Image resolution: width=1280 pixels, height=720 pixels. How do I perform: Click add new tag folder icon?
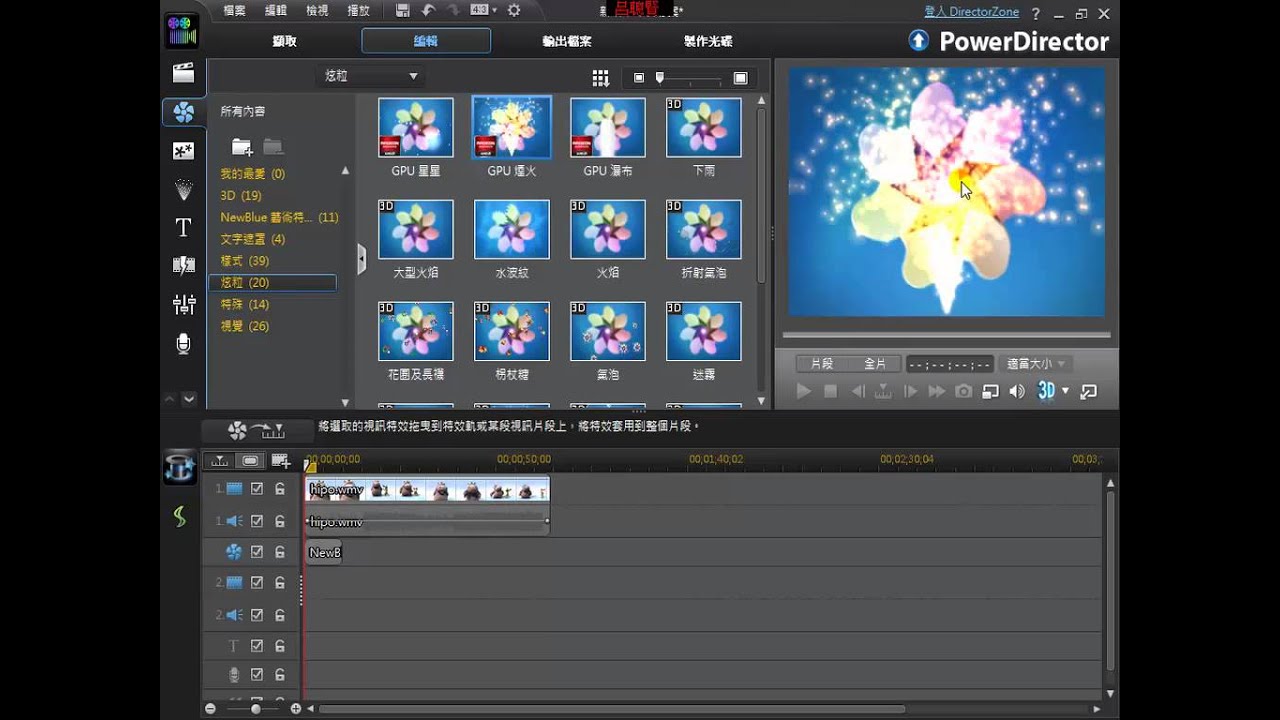click(x=242, y=147)
